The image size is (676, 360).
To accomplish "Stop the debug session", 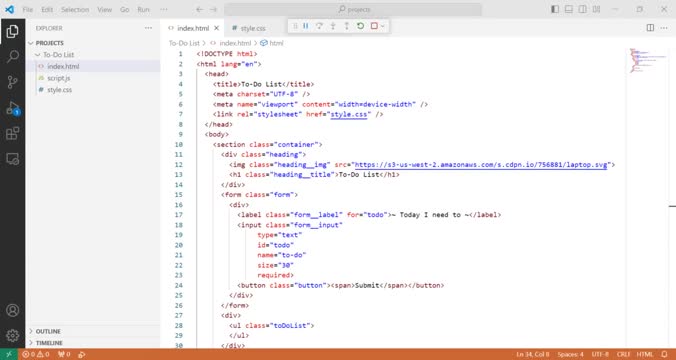I will click(x=374, y=26).
